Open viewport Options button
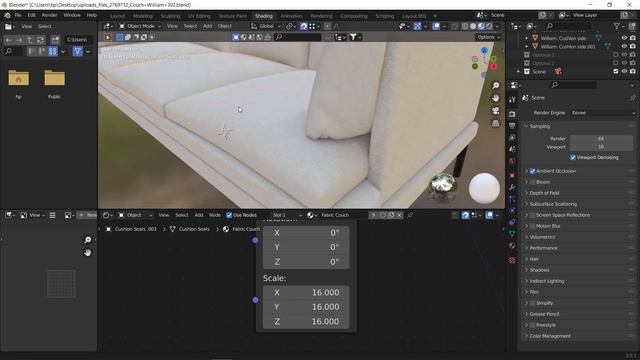 point(489,37)
